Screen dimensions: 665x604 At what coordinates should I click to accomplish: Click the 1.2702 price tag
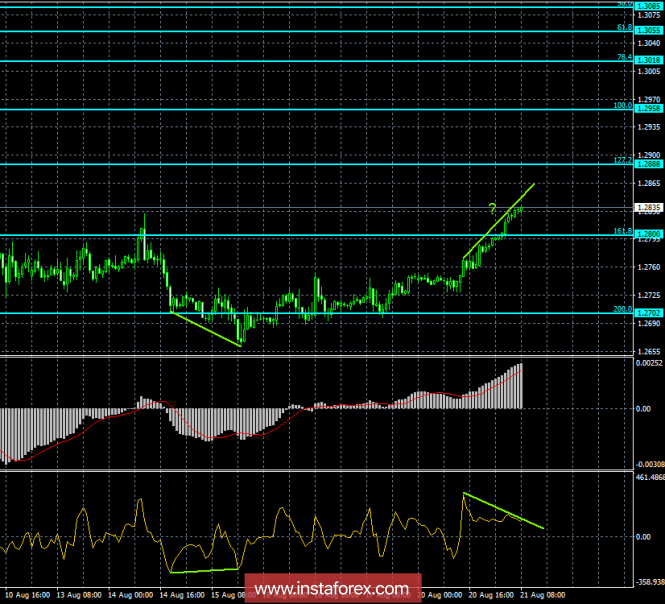click(x=648, y=313)
